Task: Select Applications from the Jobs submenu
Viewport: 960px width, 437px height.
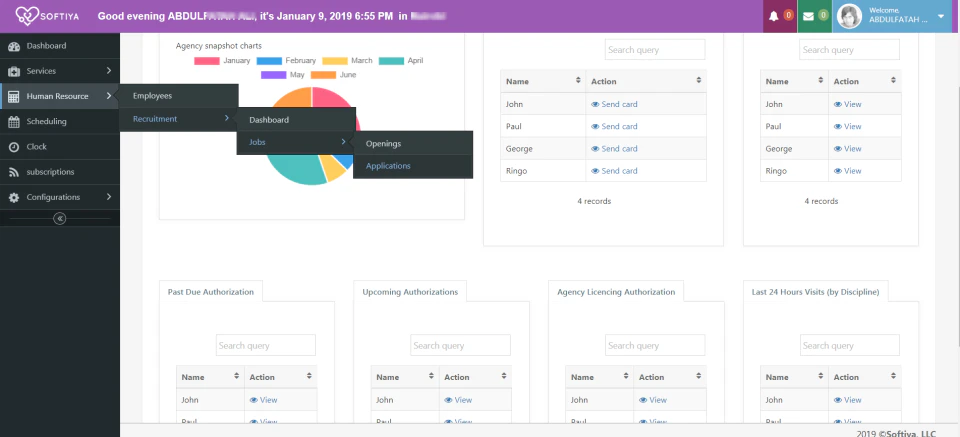Action: point(389,166)
